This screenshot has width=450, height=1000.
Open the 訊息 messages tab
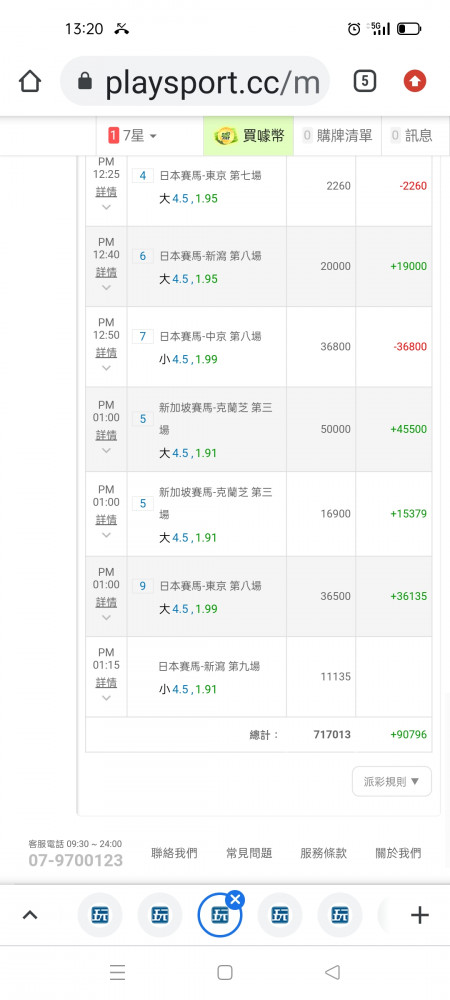click(x=412, y=135)
